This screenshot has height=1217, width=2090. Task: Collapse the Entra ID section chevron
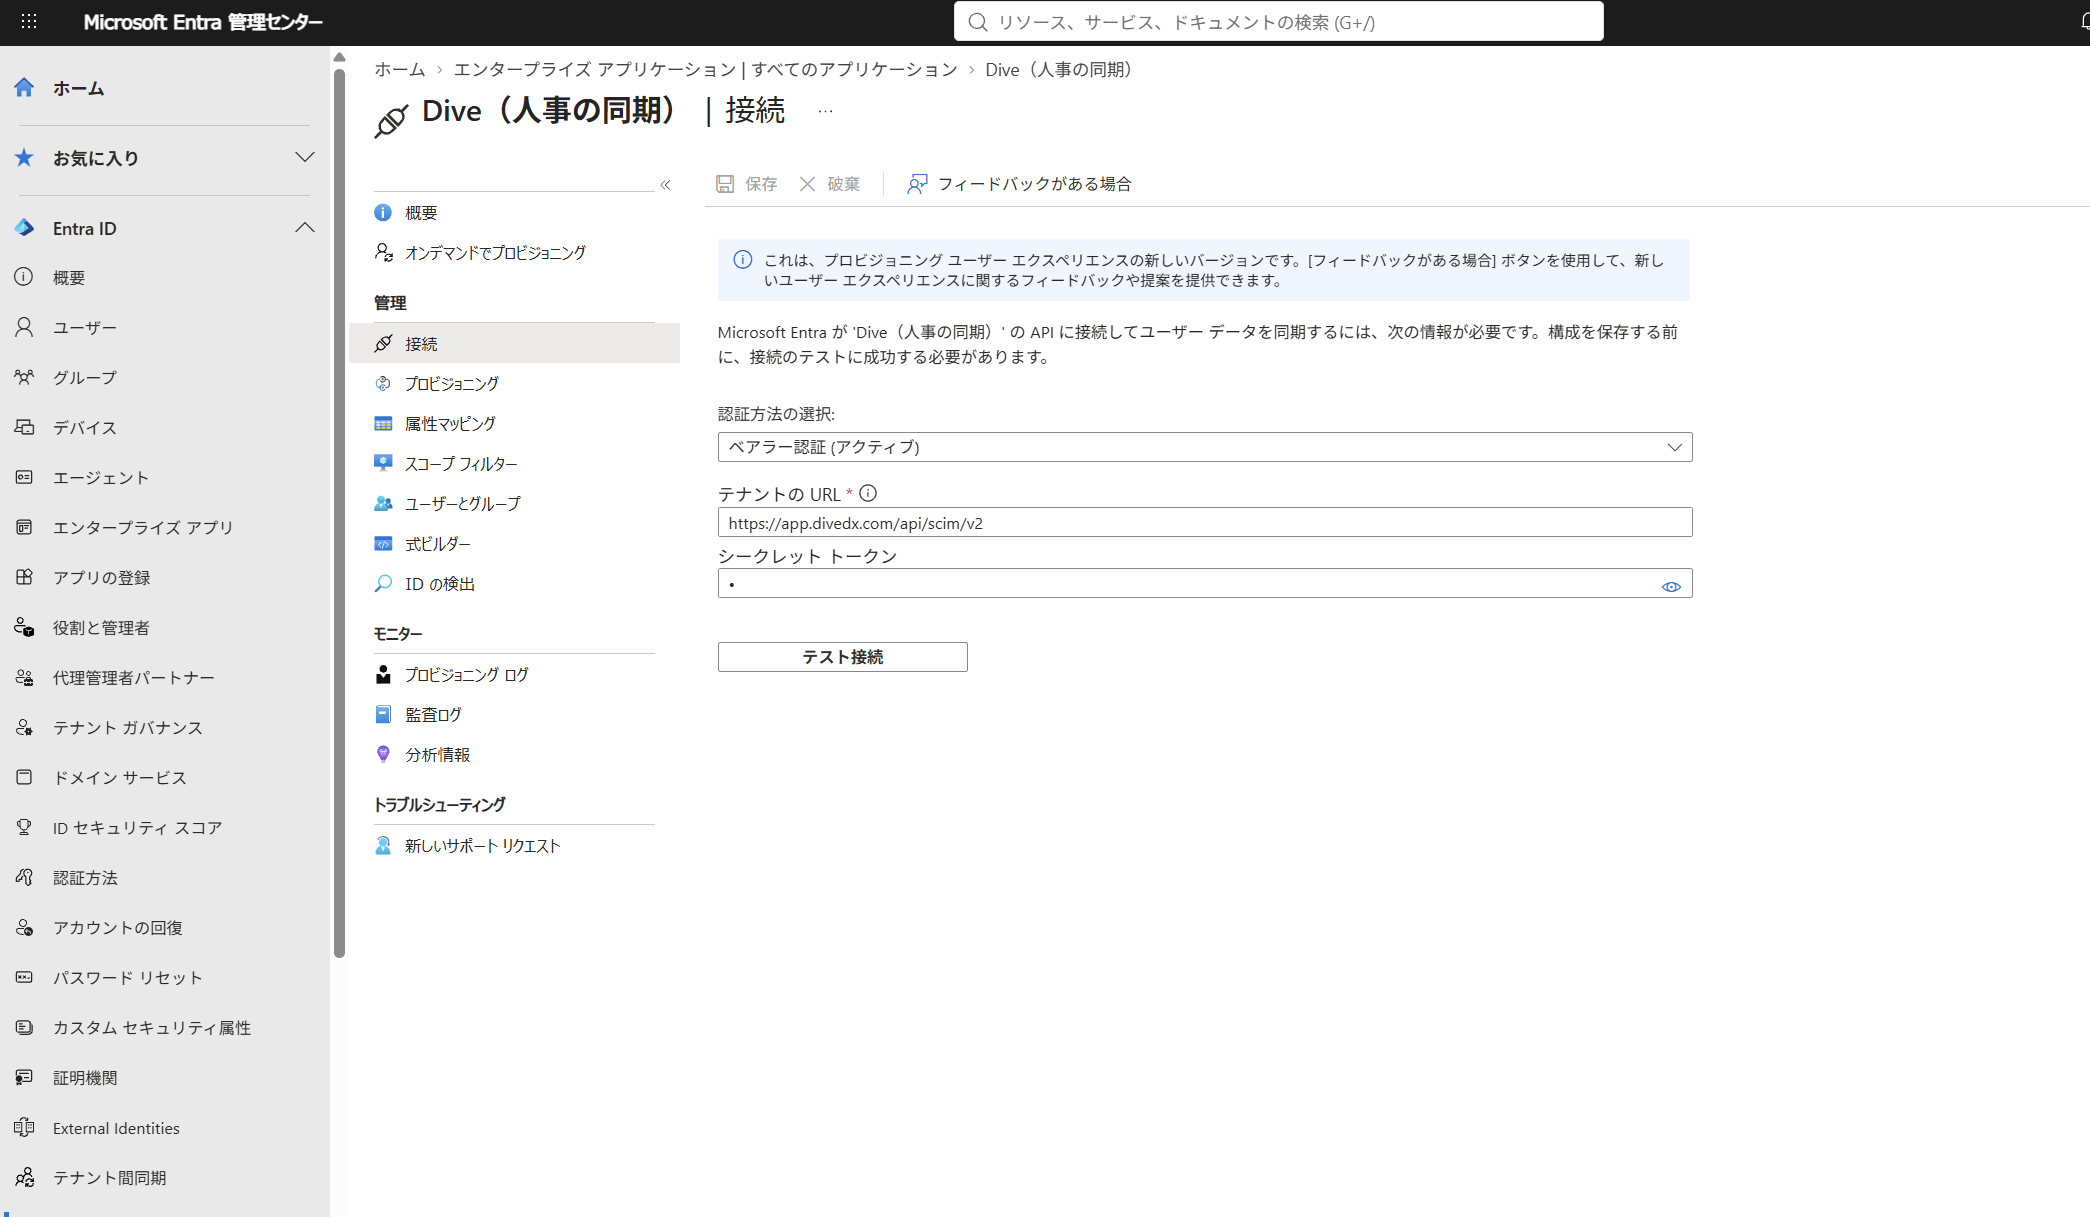click(x=305, y=228)
